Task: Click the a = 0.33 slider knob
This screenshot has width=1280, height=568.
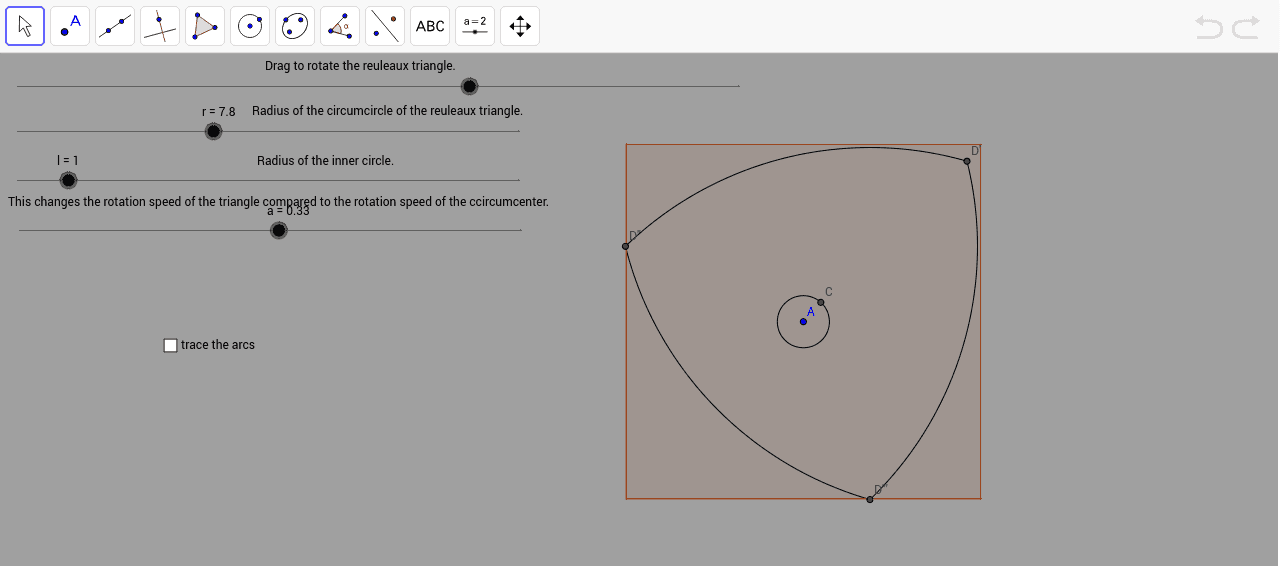Action: coord(279,230)
